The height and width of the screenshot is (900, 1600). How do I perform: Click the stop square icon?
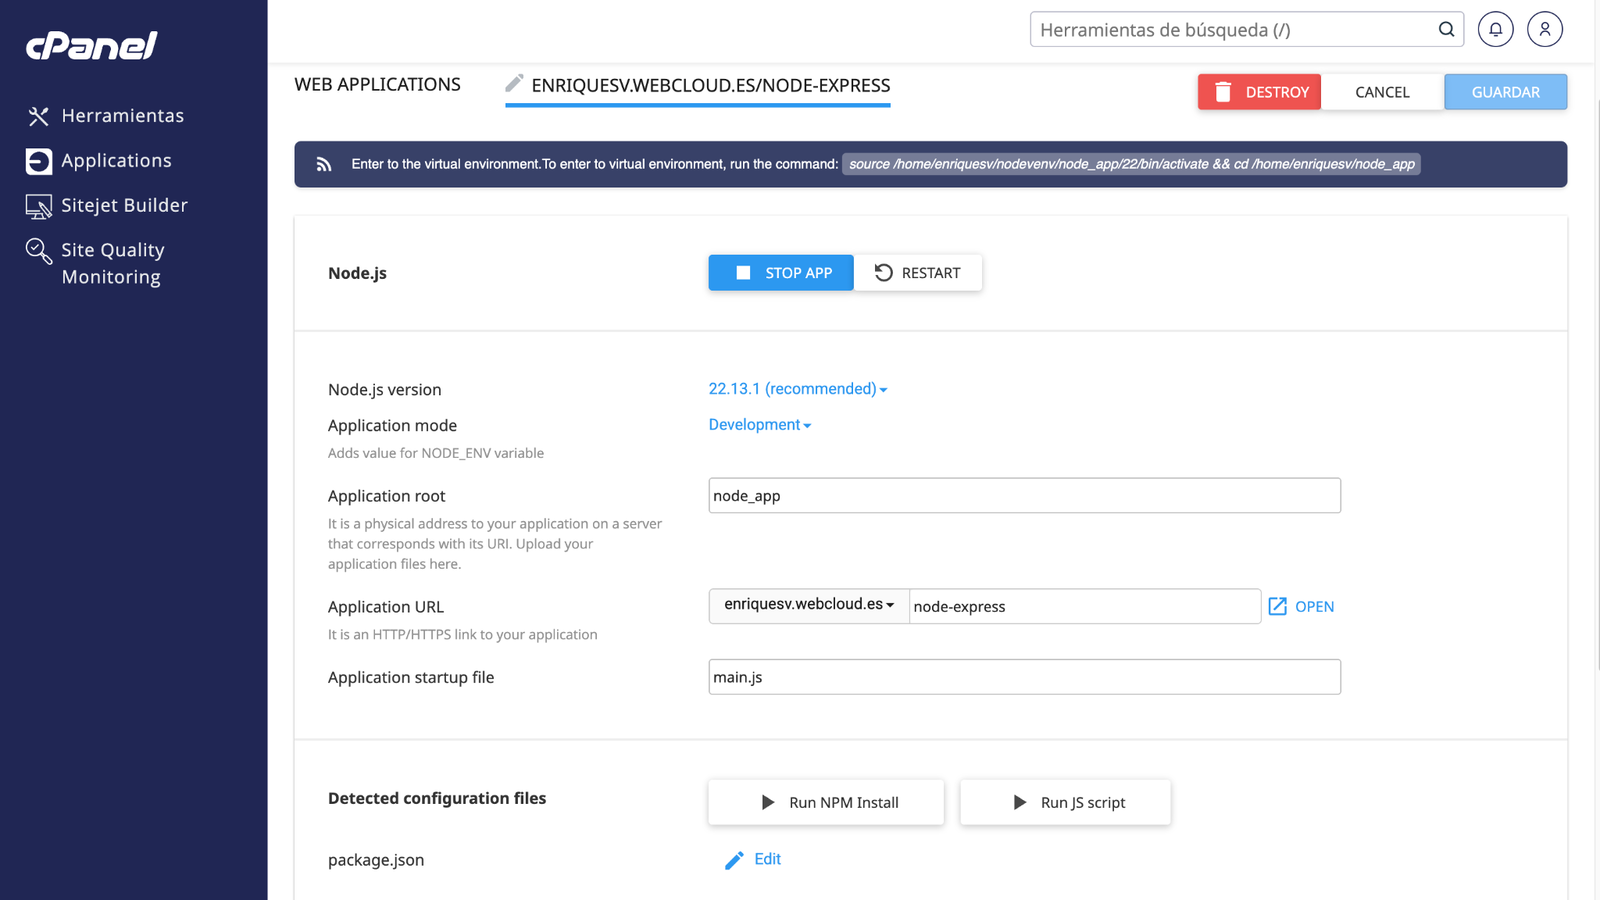coord(743,273)
